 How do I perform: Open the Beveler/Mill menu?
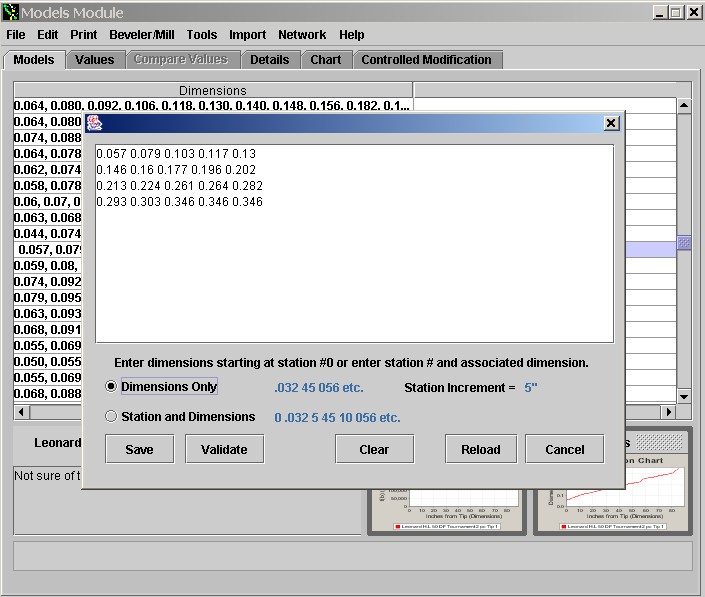click(x=141, y=35)
